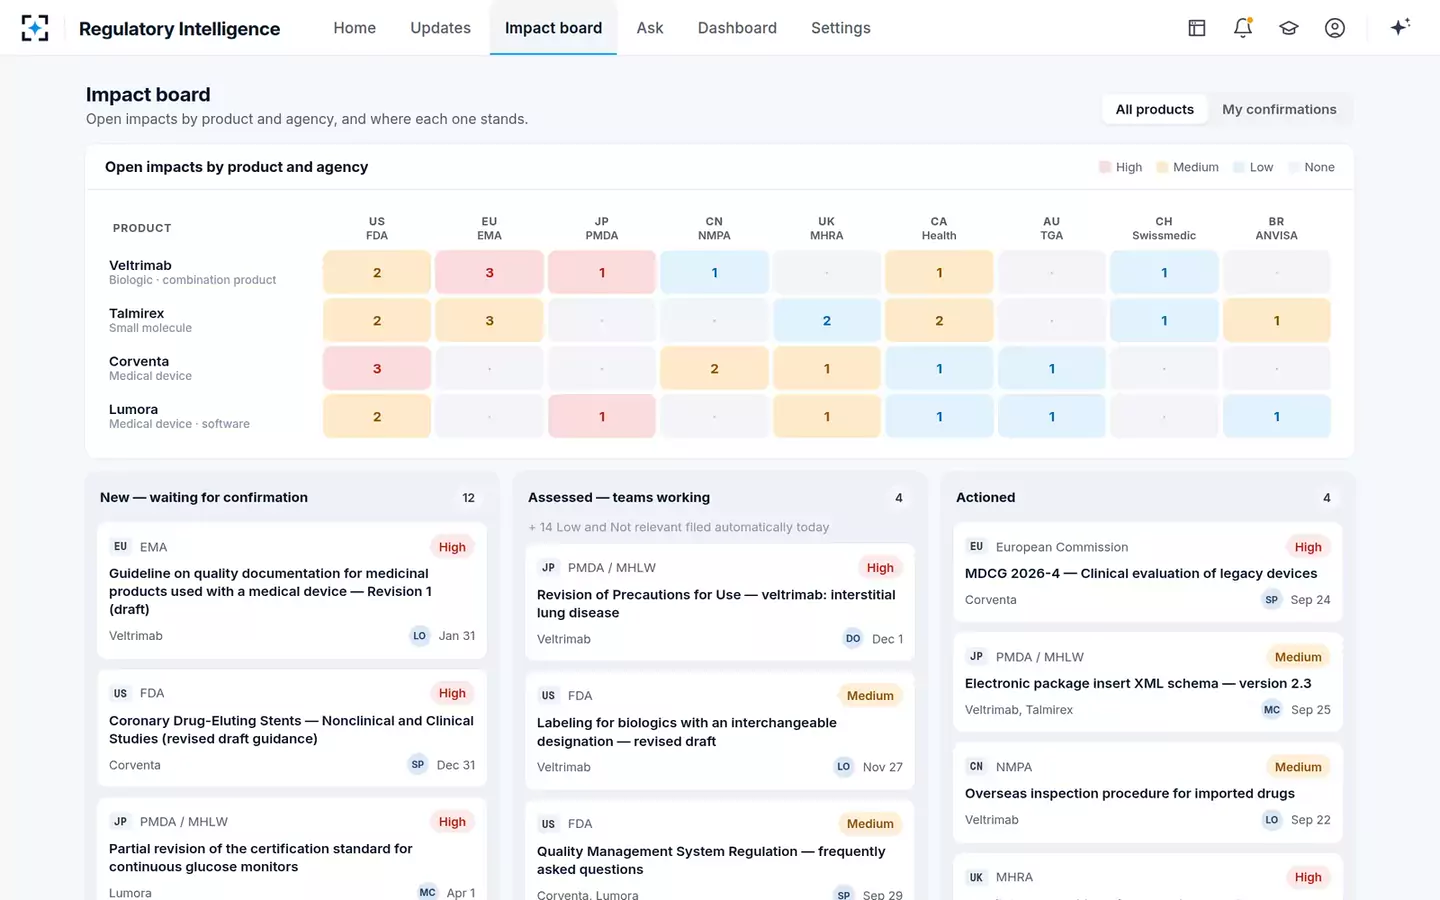
Task: Click the CH Swissmedic column header
Action: tap(1164, 228)
